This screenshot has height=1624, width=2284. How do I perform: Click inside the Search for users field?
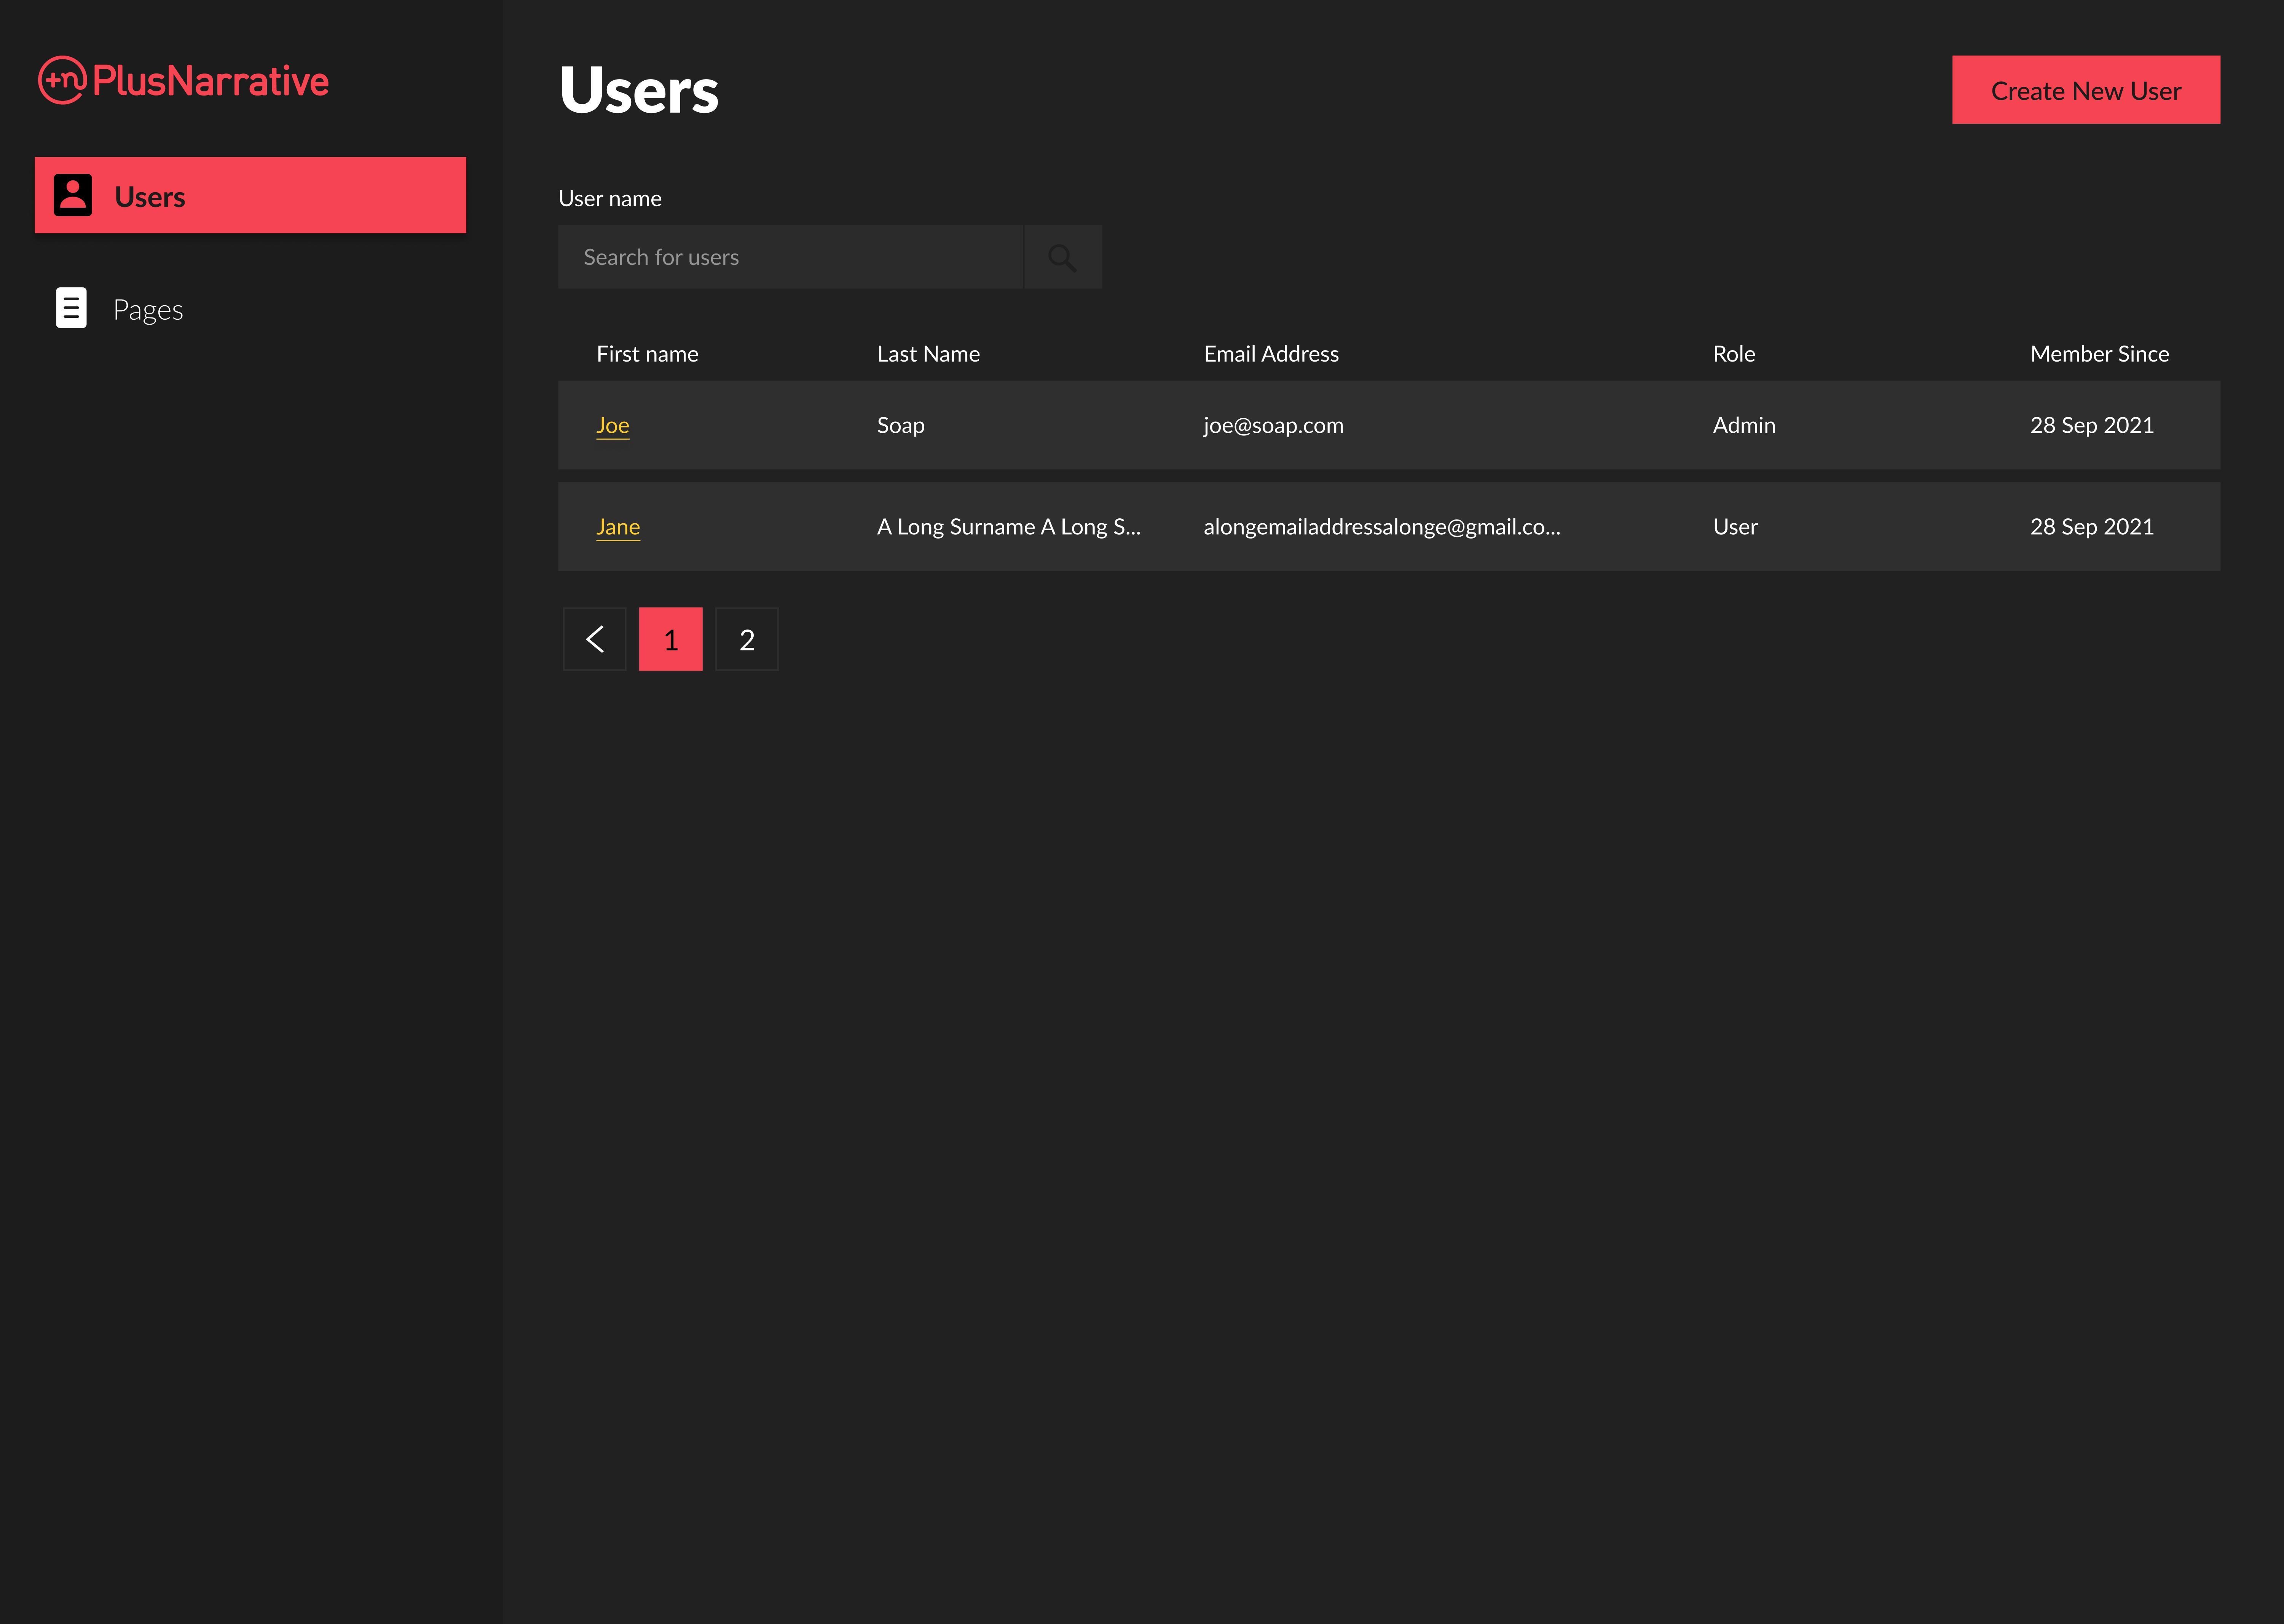(x=790, y=256)
